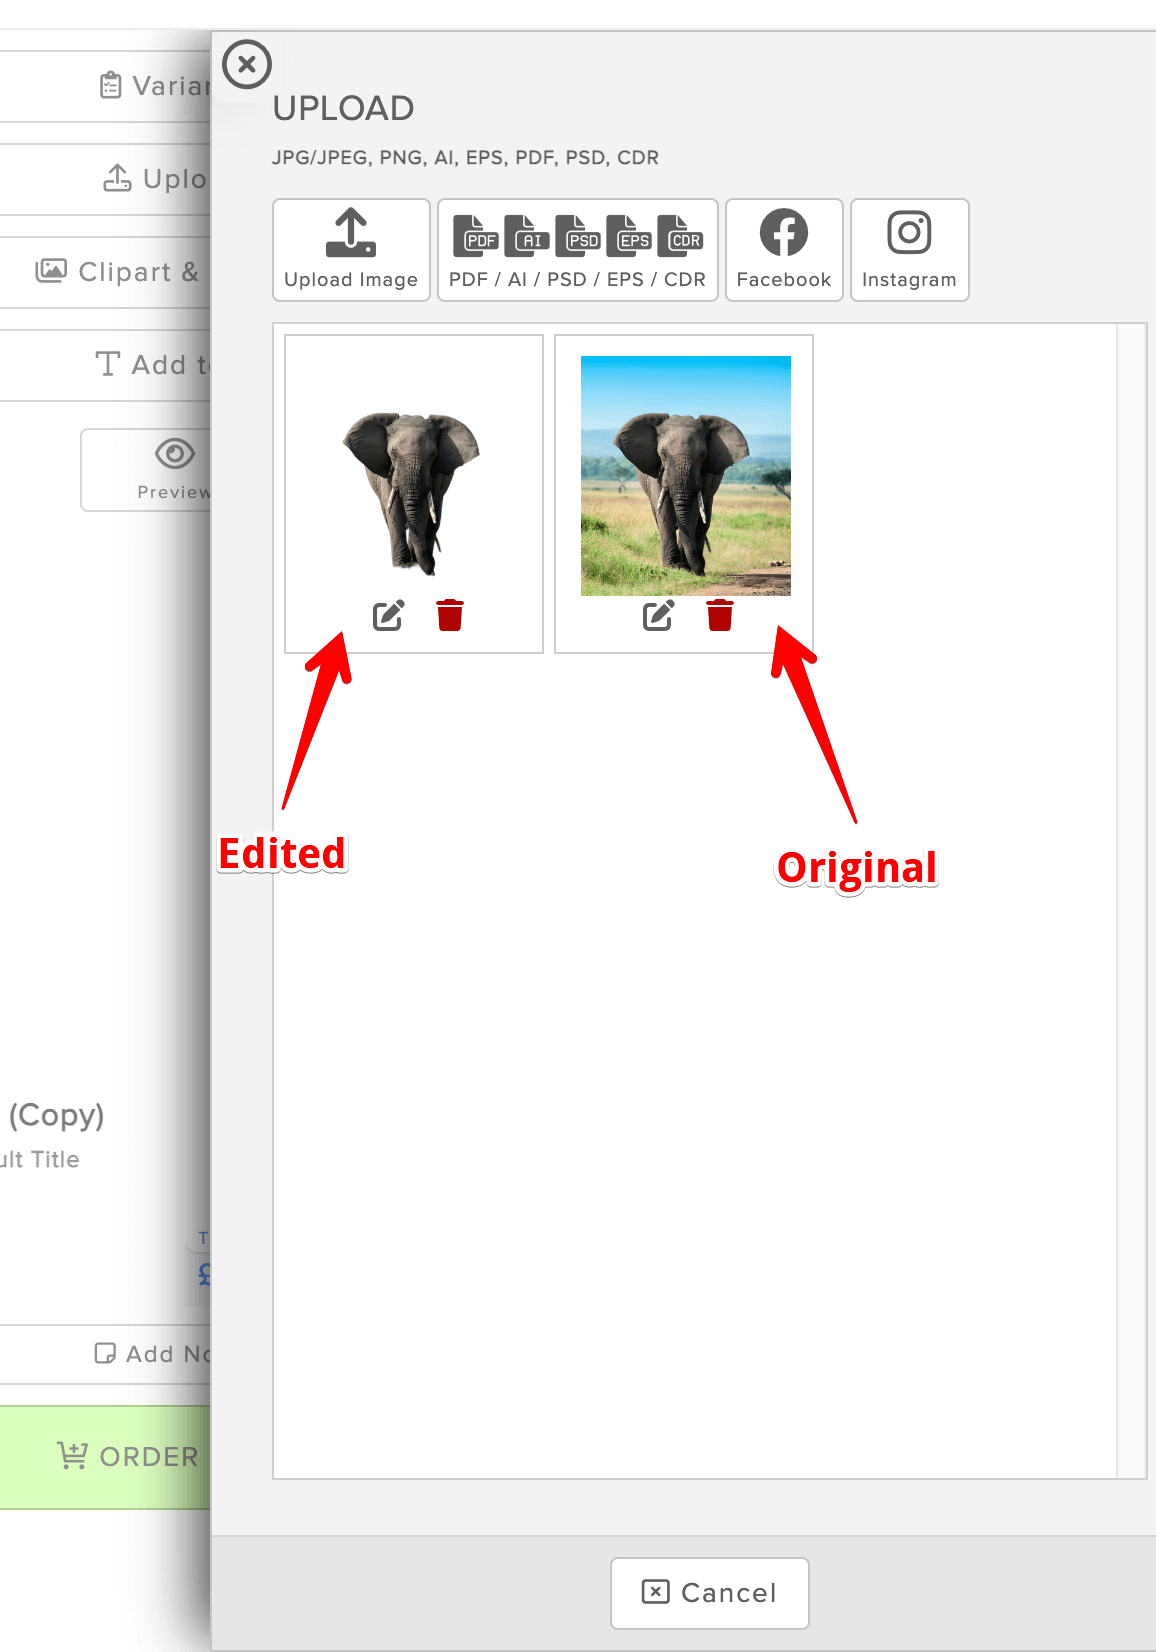1156x1652 pixels.
Task: Click the upload arrow icon
Action: (351, 233)
